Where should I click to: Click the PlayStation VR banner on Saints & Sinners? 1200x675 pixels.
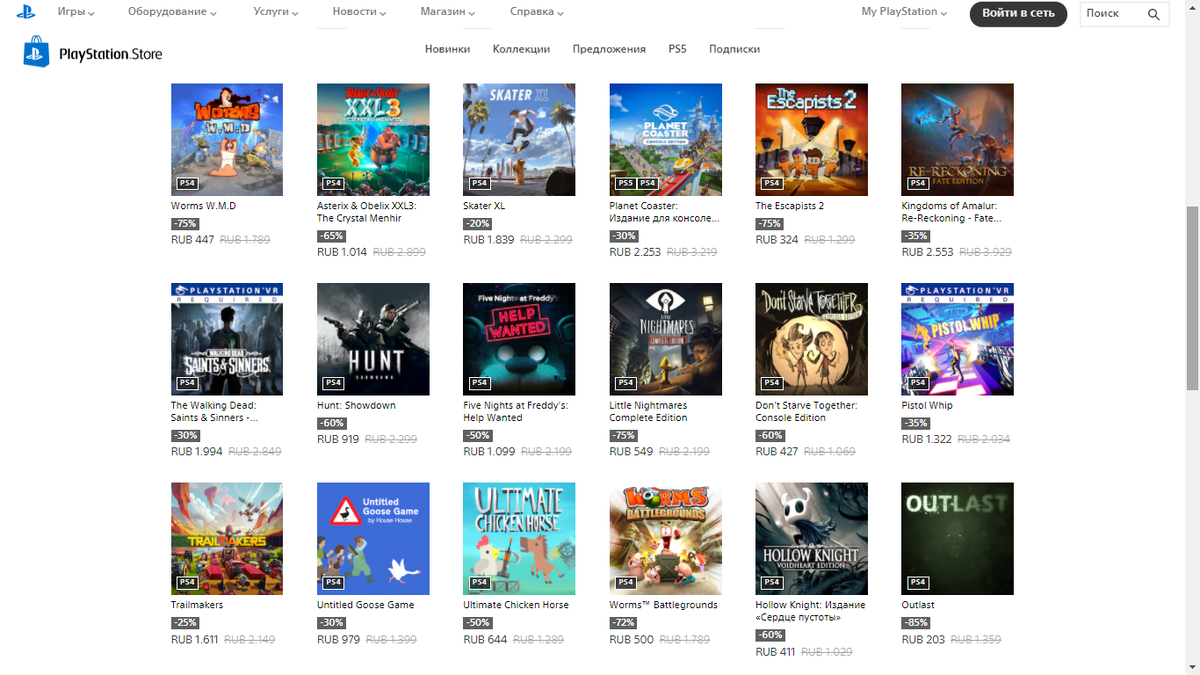pos(227,288)
